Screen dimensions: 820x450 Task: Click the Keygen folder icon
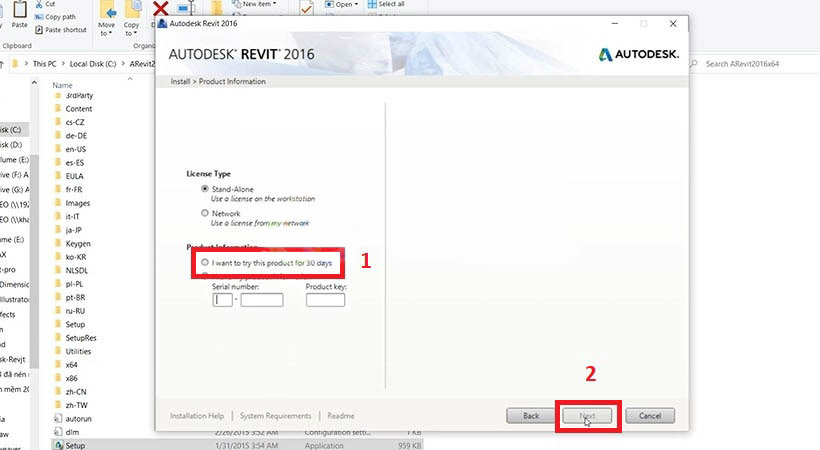58,244
